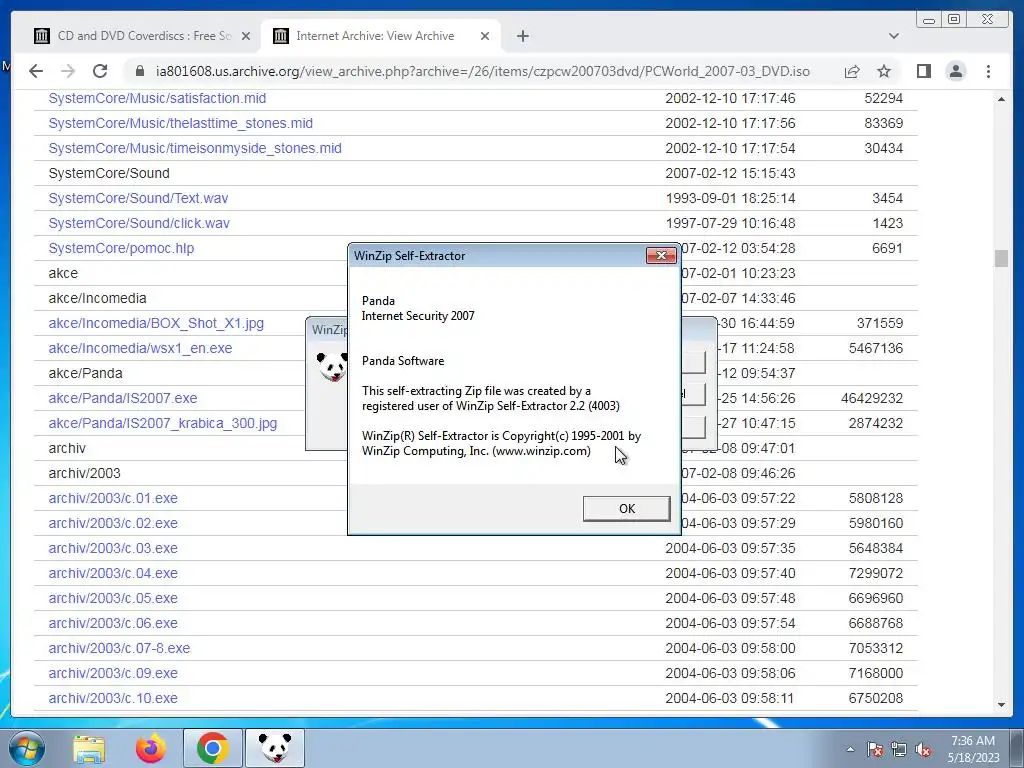Download archiv/2003/c.04.exe link

[x=112, y=573]
